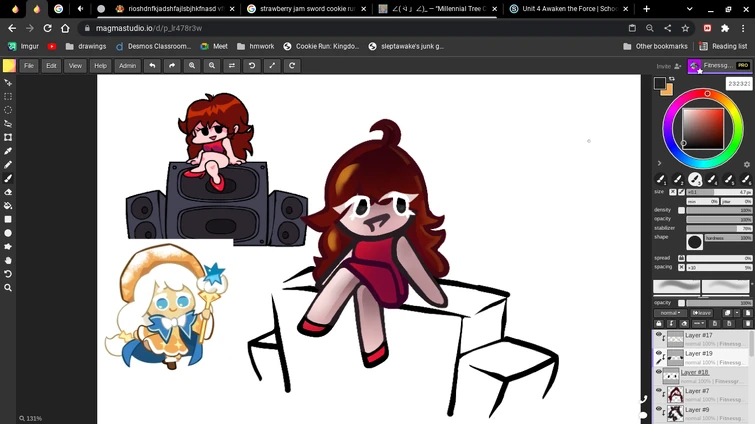Select the Eyedropper tool in left toolbar
The width and height of the screenshot is (755, 424).
pos(8,151)
